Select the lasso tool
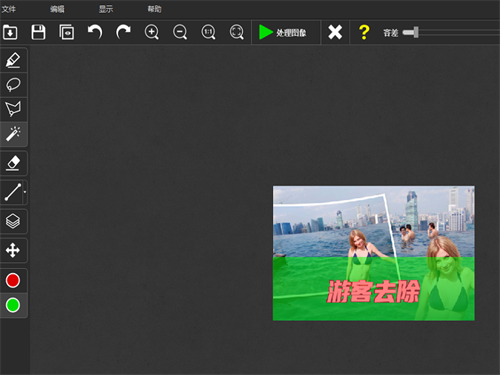Image resolution: width=500 pixels, height=375 pixels. pyautogui.click(x=13, y=85)
